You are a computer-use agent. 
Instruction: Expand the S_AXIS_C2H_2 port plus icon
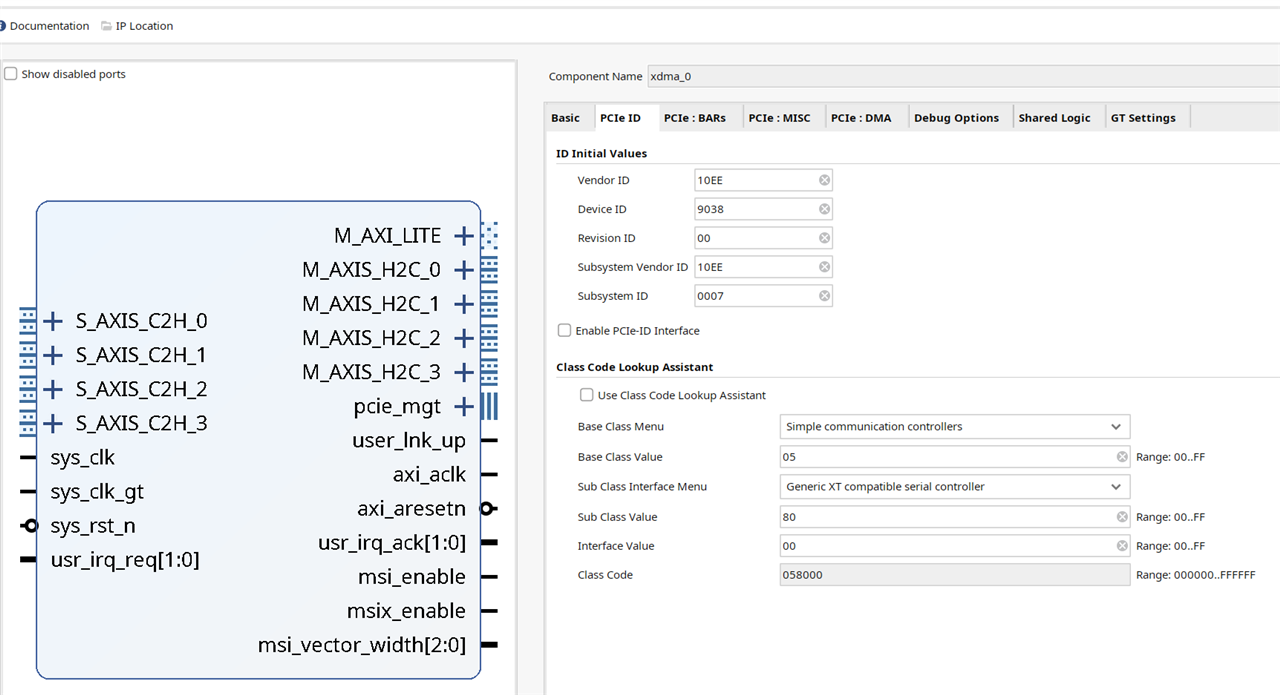(x=54, y=389)
